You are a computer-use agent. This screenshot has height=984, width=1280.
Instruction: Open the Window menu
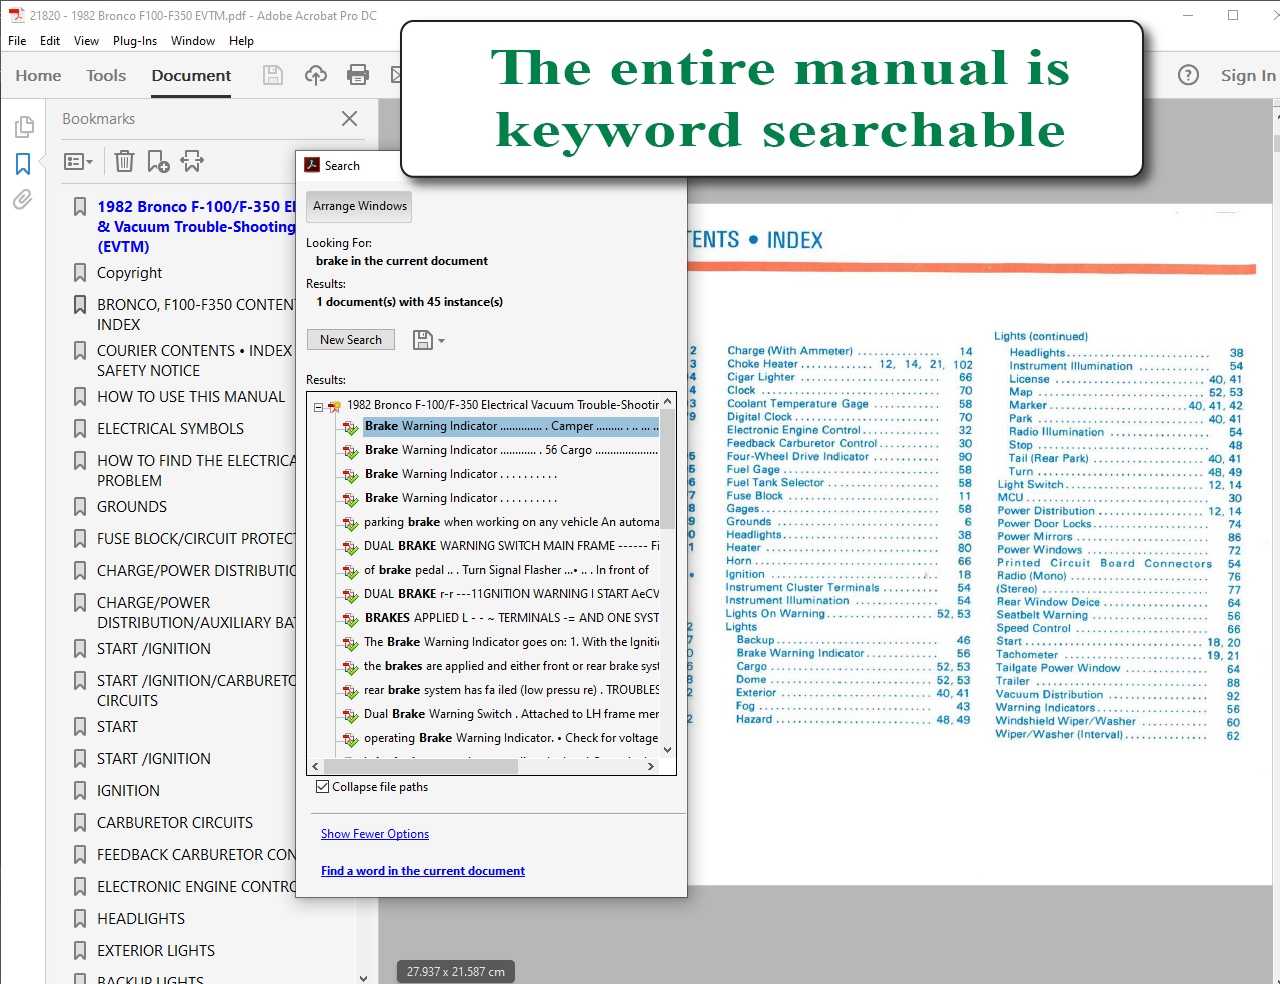[x=193, y=41]
